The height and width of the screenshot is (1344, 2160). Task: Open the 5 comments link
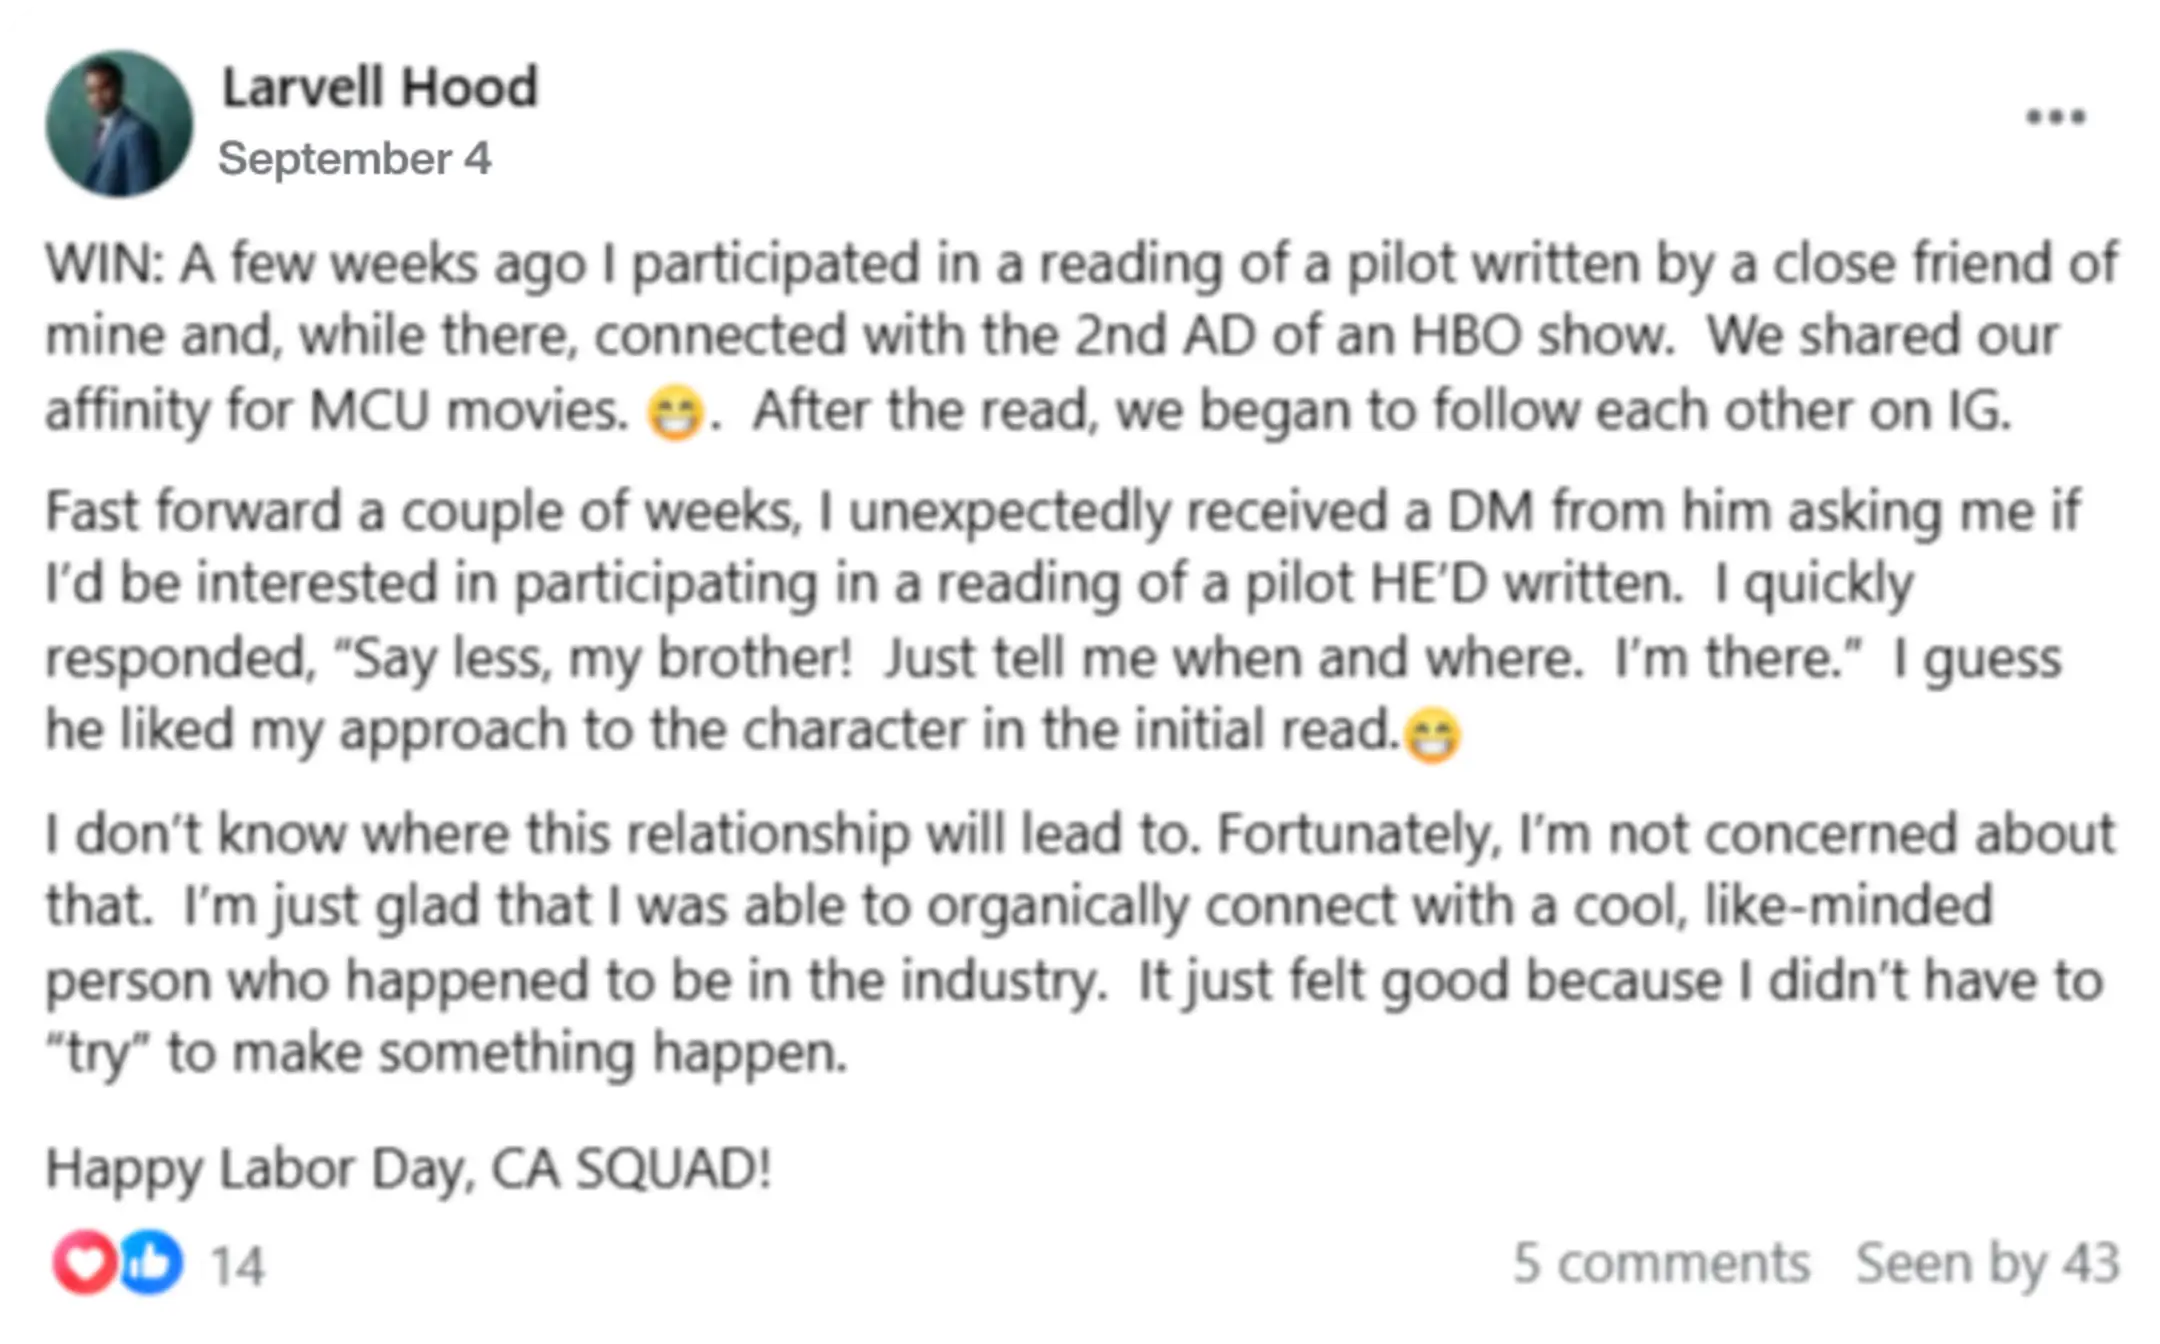[x=1661, y=1263]
